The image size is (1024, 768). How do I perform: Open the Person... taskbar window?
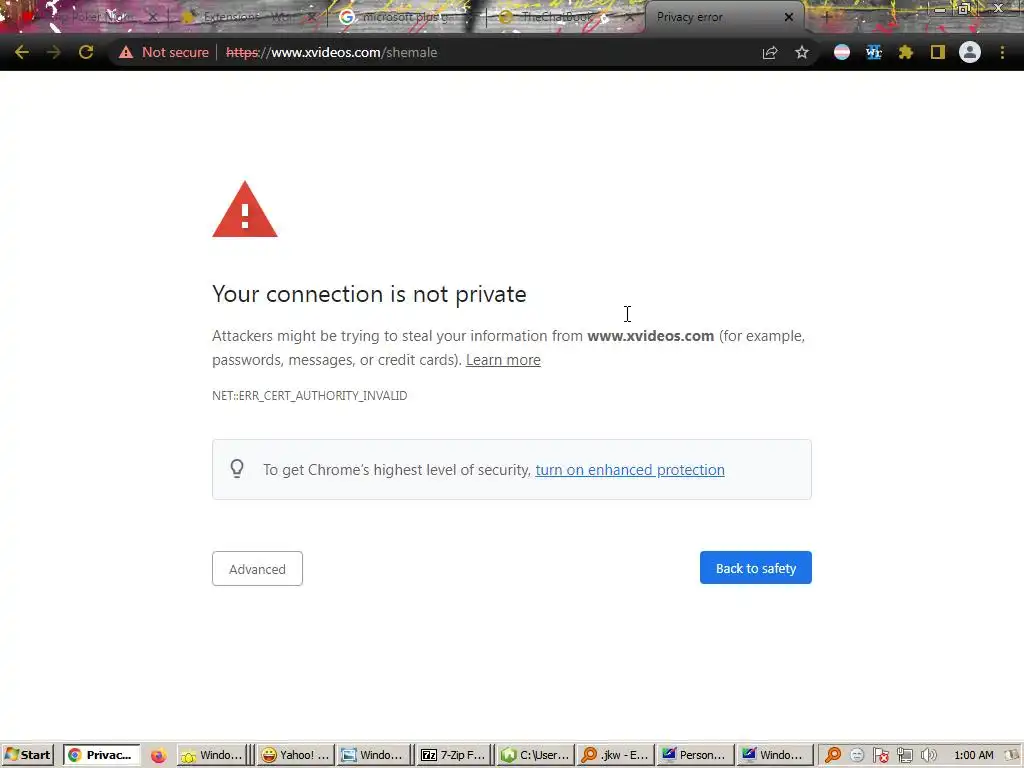(x=694, y=755)
